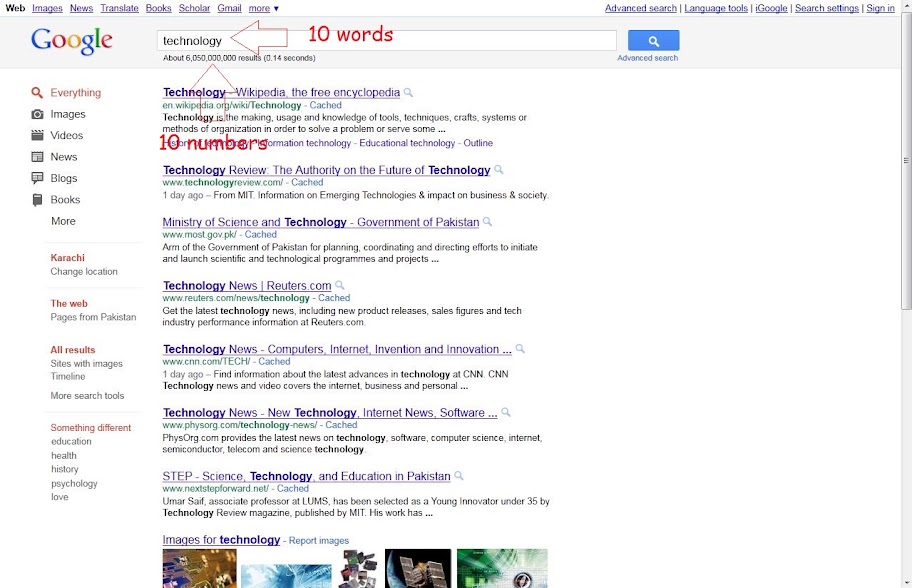
Task: Click the blue search magnifier button
Action: [653, 41]
